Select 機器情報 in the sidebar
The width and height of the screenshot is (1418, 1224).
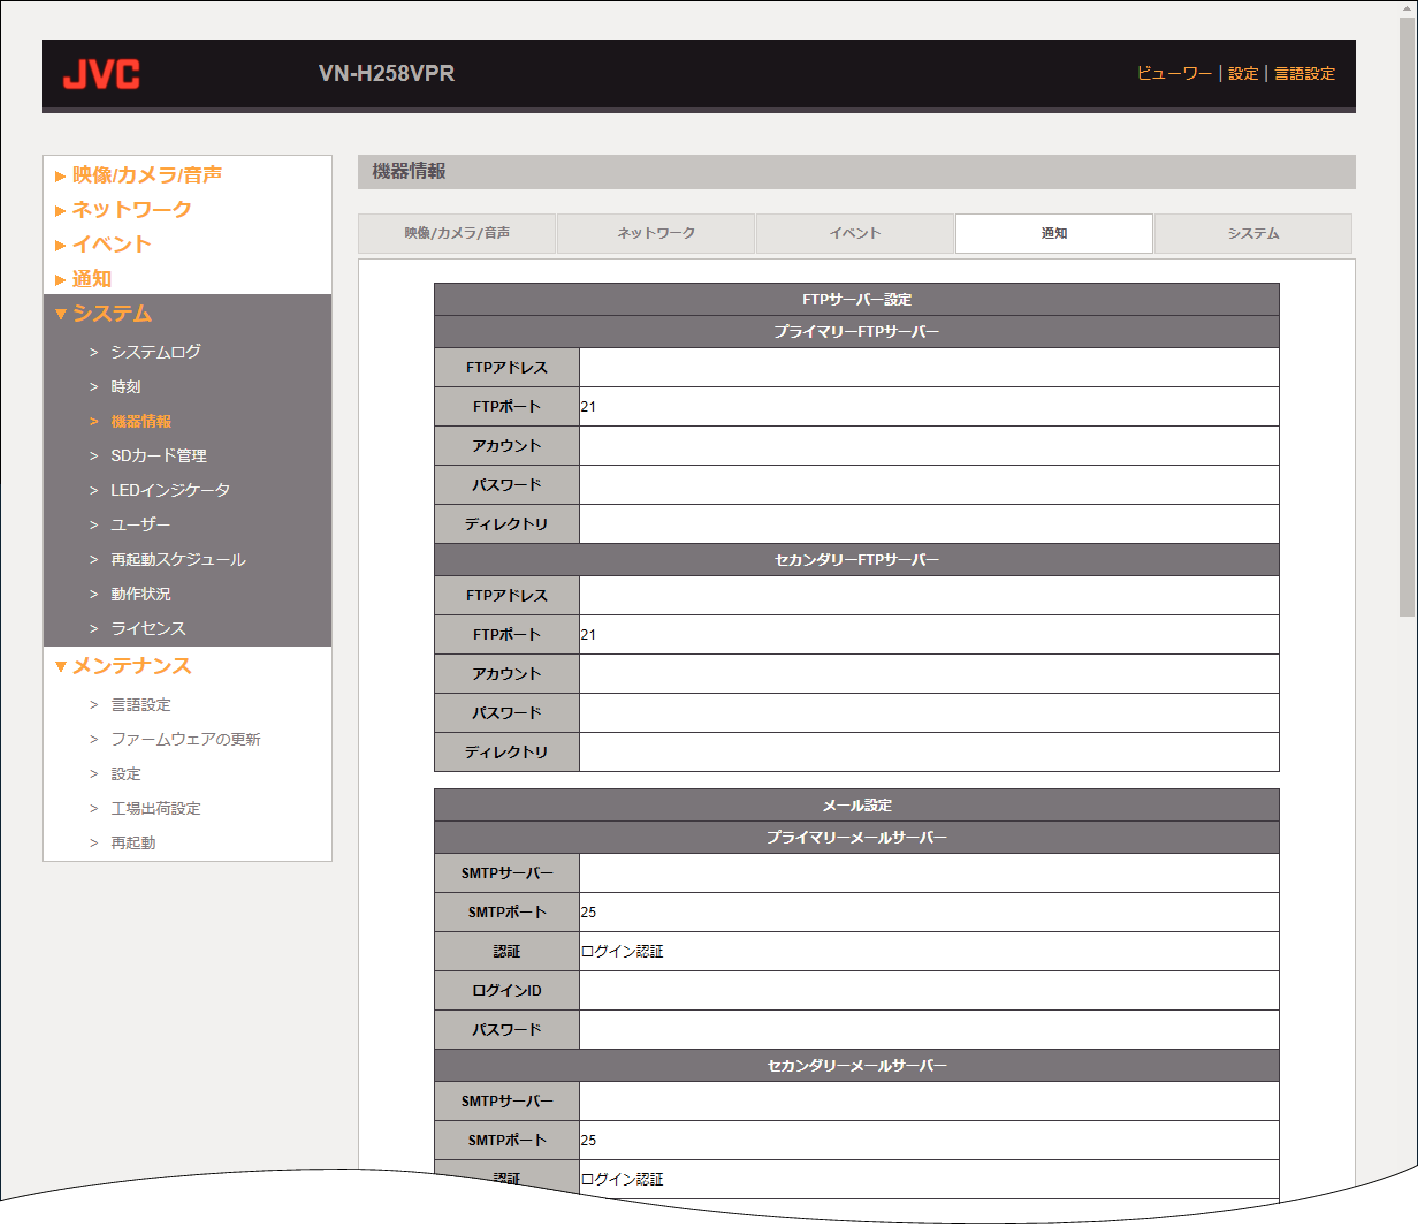(x=141, y=421)
